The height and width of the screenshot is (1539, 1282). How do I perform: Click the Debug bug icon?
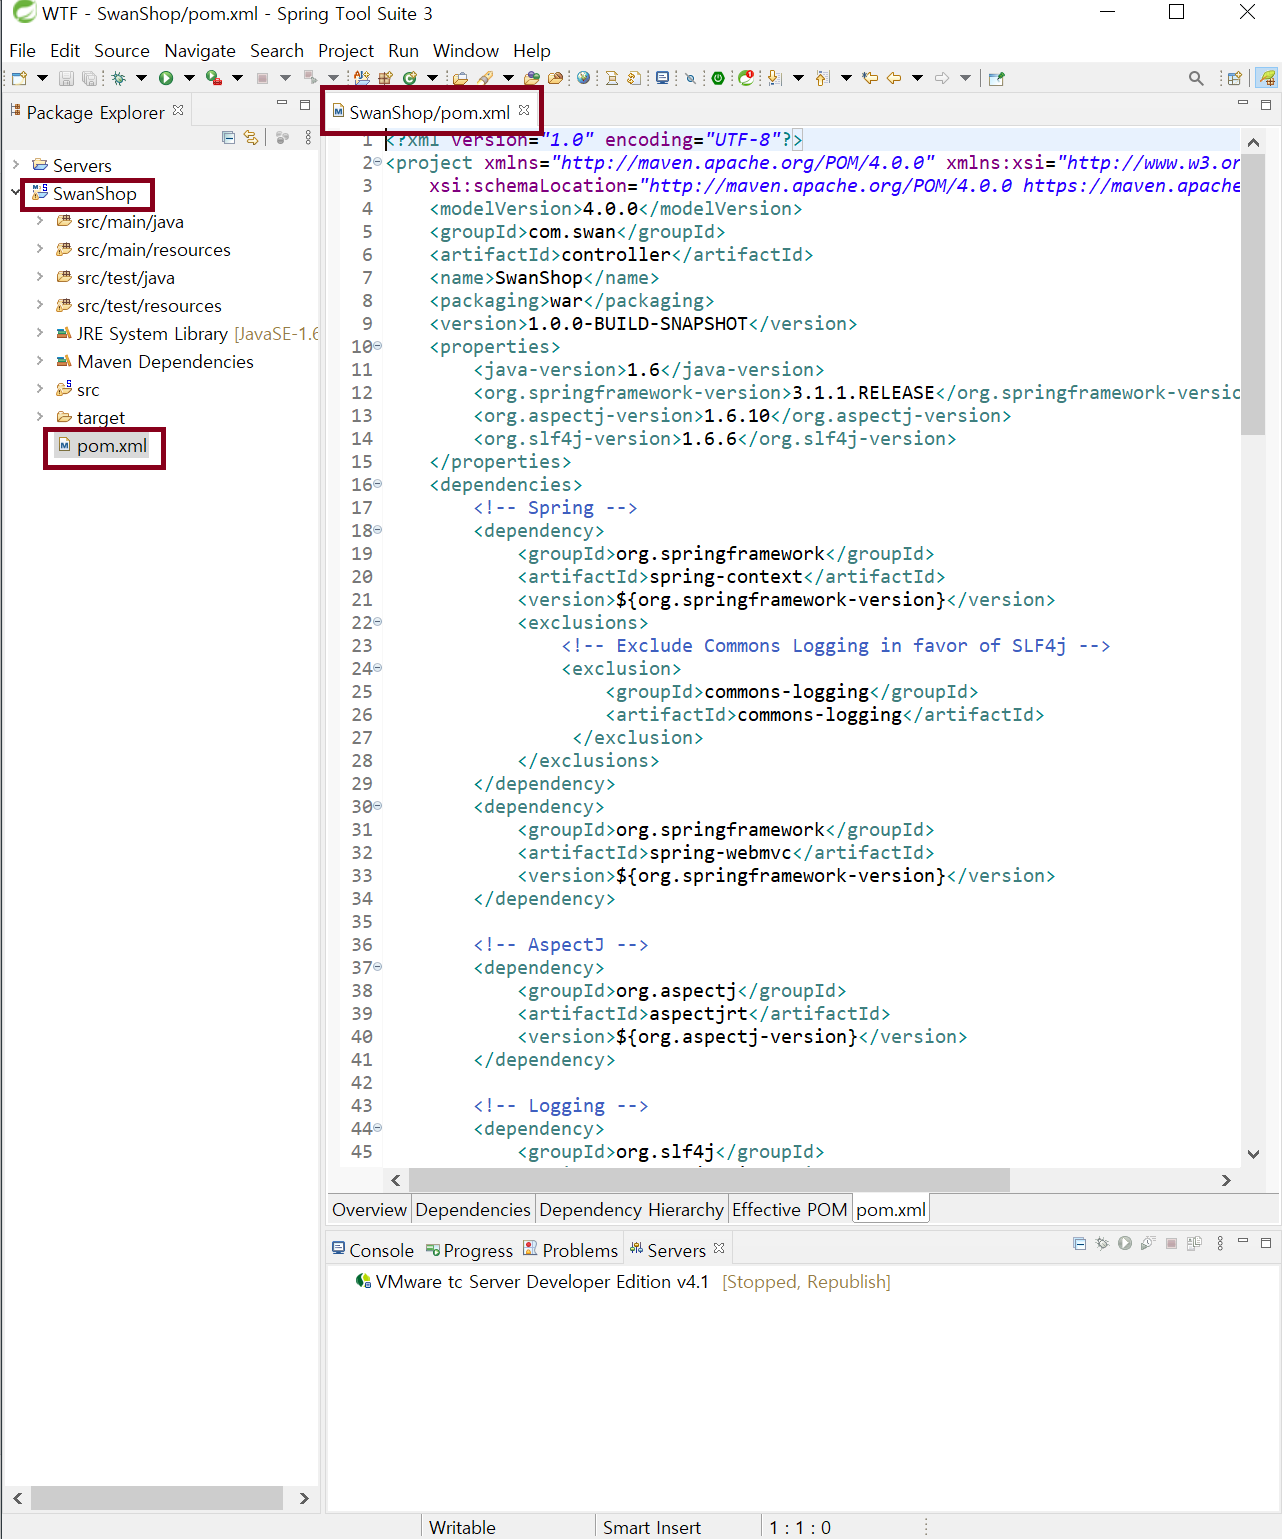(118, 78)
